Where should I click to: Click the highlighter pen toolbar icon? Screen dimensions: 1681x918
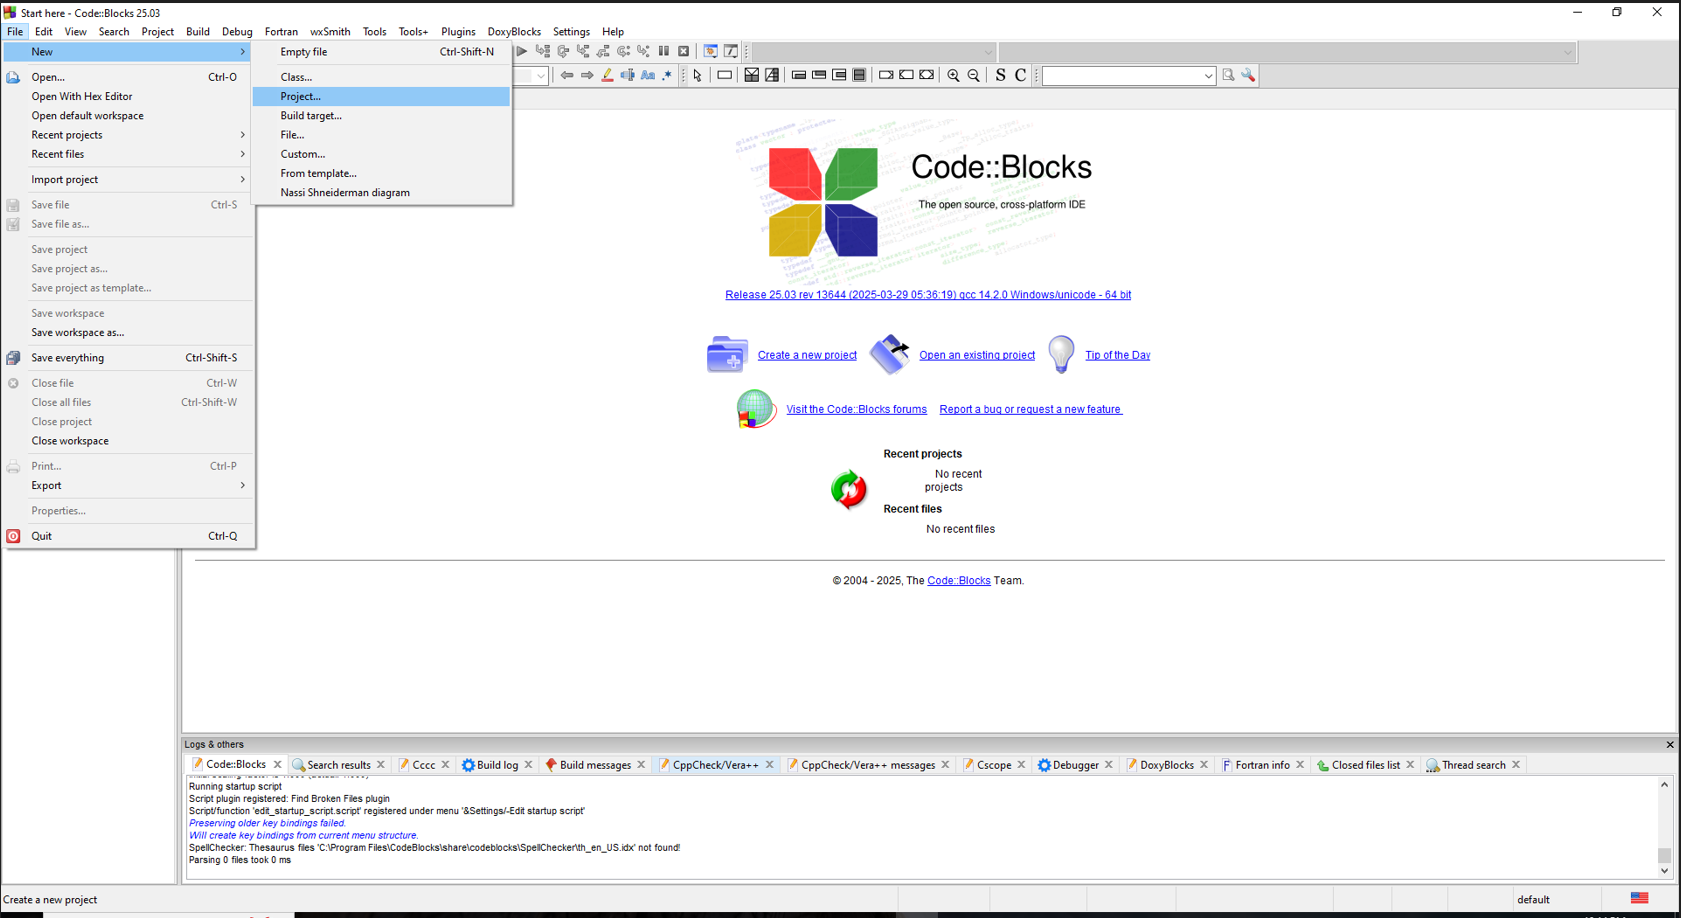(607, 76)
